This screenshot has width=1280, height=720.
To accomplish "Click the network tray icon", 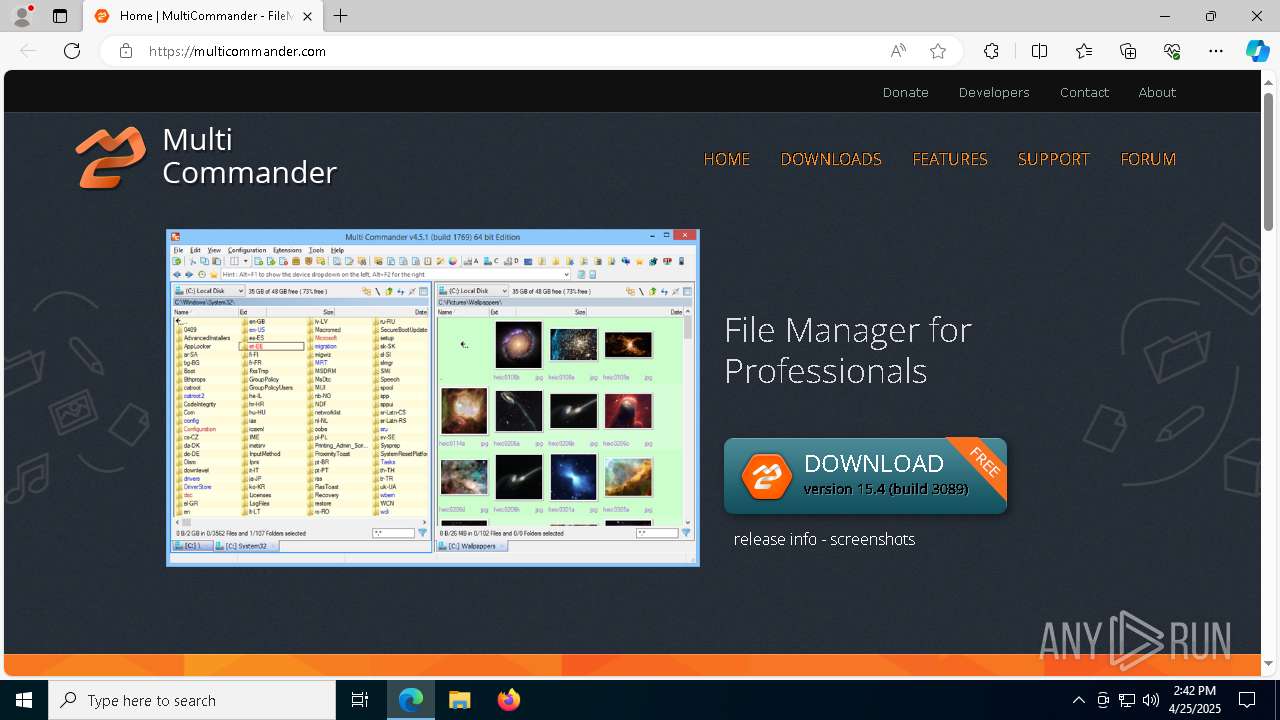I will (x=1127, y=700).
